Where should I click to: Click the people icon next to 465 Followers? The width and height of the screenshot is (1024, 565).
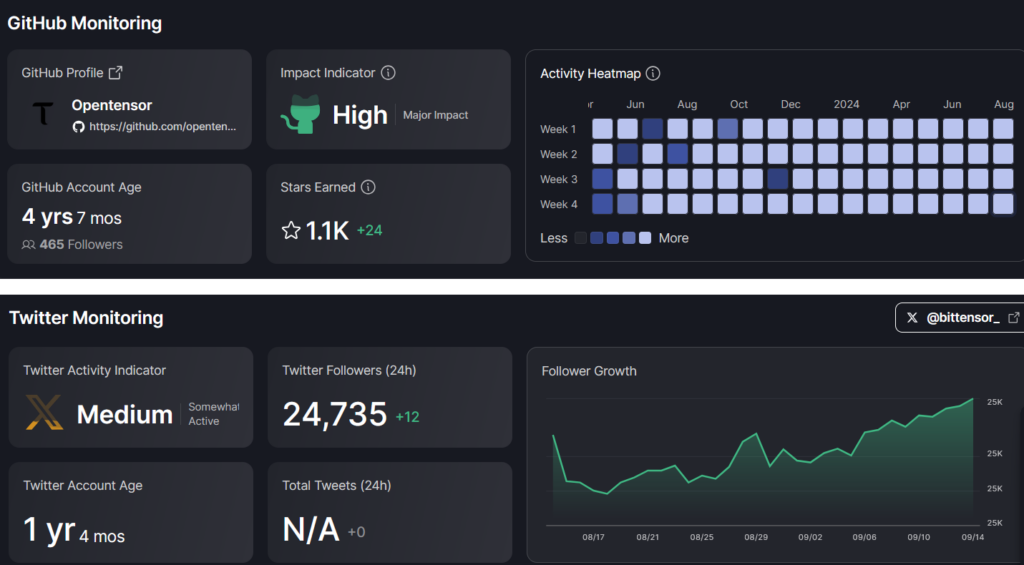28,245
